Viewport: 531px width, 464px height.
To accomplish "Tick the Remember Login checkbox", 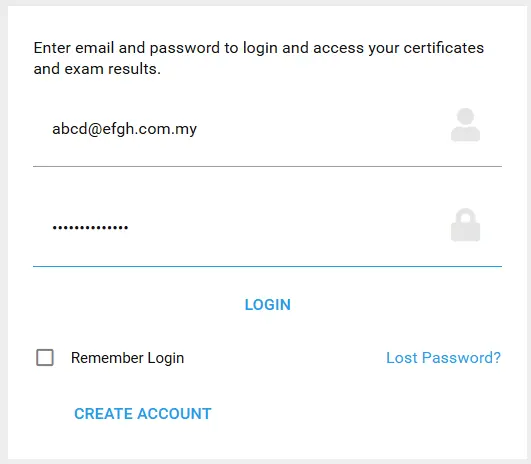I will [45, 358].
